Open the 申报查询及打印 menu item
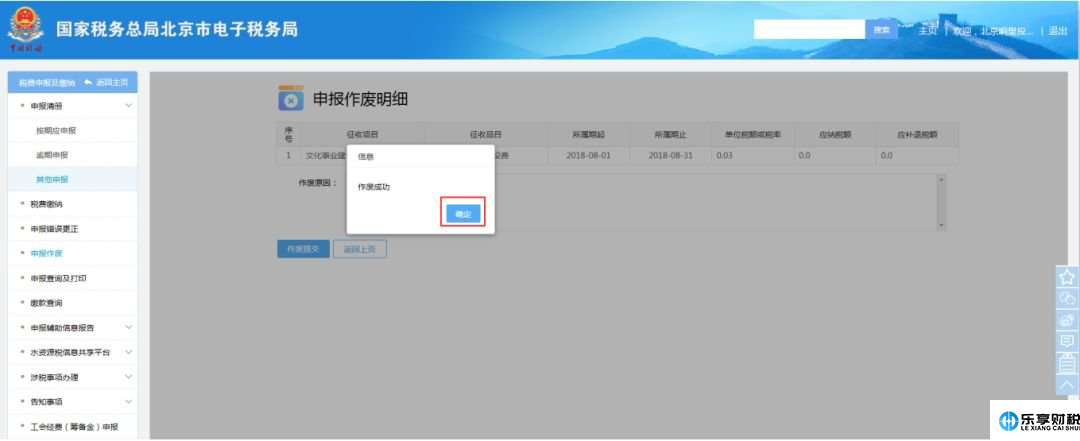Screen dimensions: 1080x441 58,278
